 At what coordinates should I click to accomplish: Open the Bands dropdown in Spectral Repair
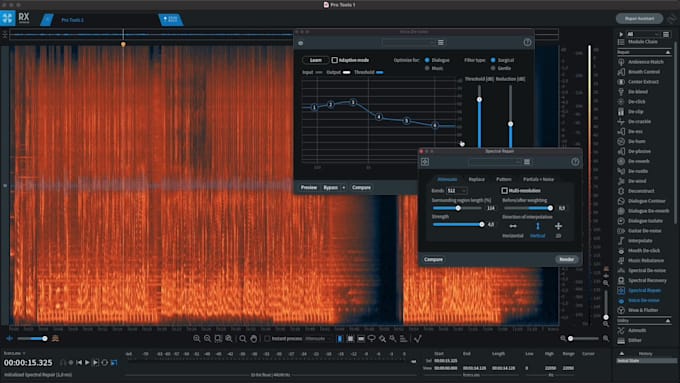coord(457,191)
